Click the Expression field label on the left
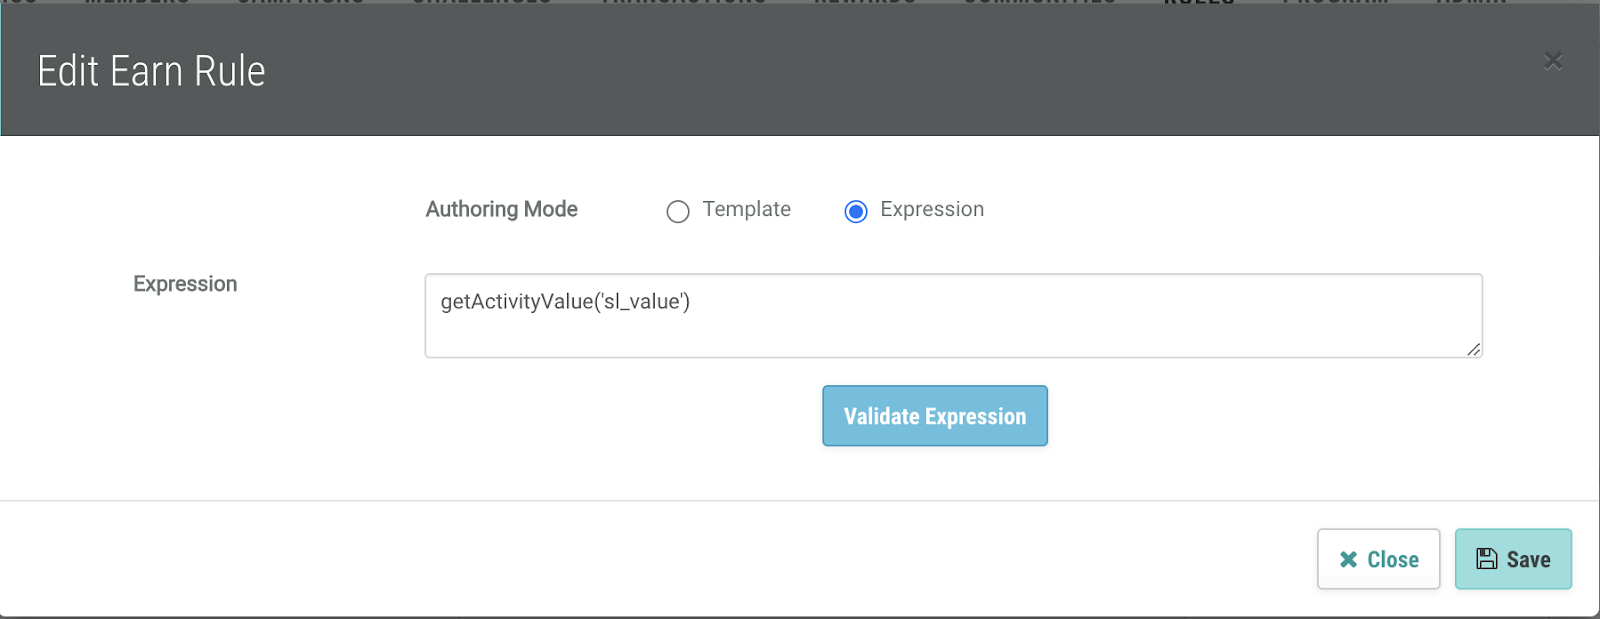This screenshot has height=619, width=1600. tap(185, 284)
